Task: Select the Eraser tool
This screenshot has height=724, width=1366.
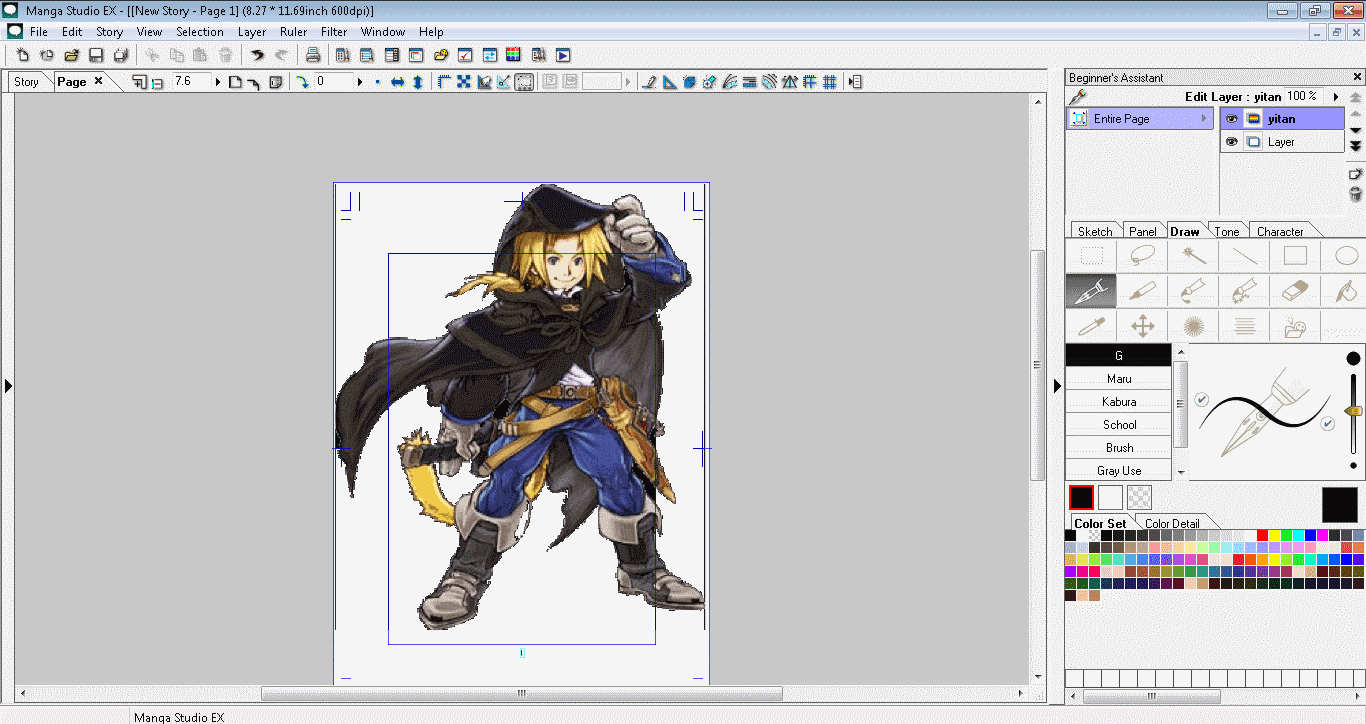Action: pos(1294,291)
